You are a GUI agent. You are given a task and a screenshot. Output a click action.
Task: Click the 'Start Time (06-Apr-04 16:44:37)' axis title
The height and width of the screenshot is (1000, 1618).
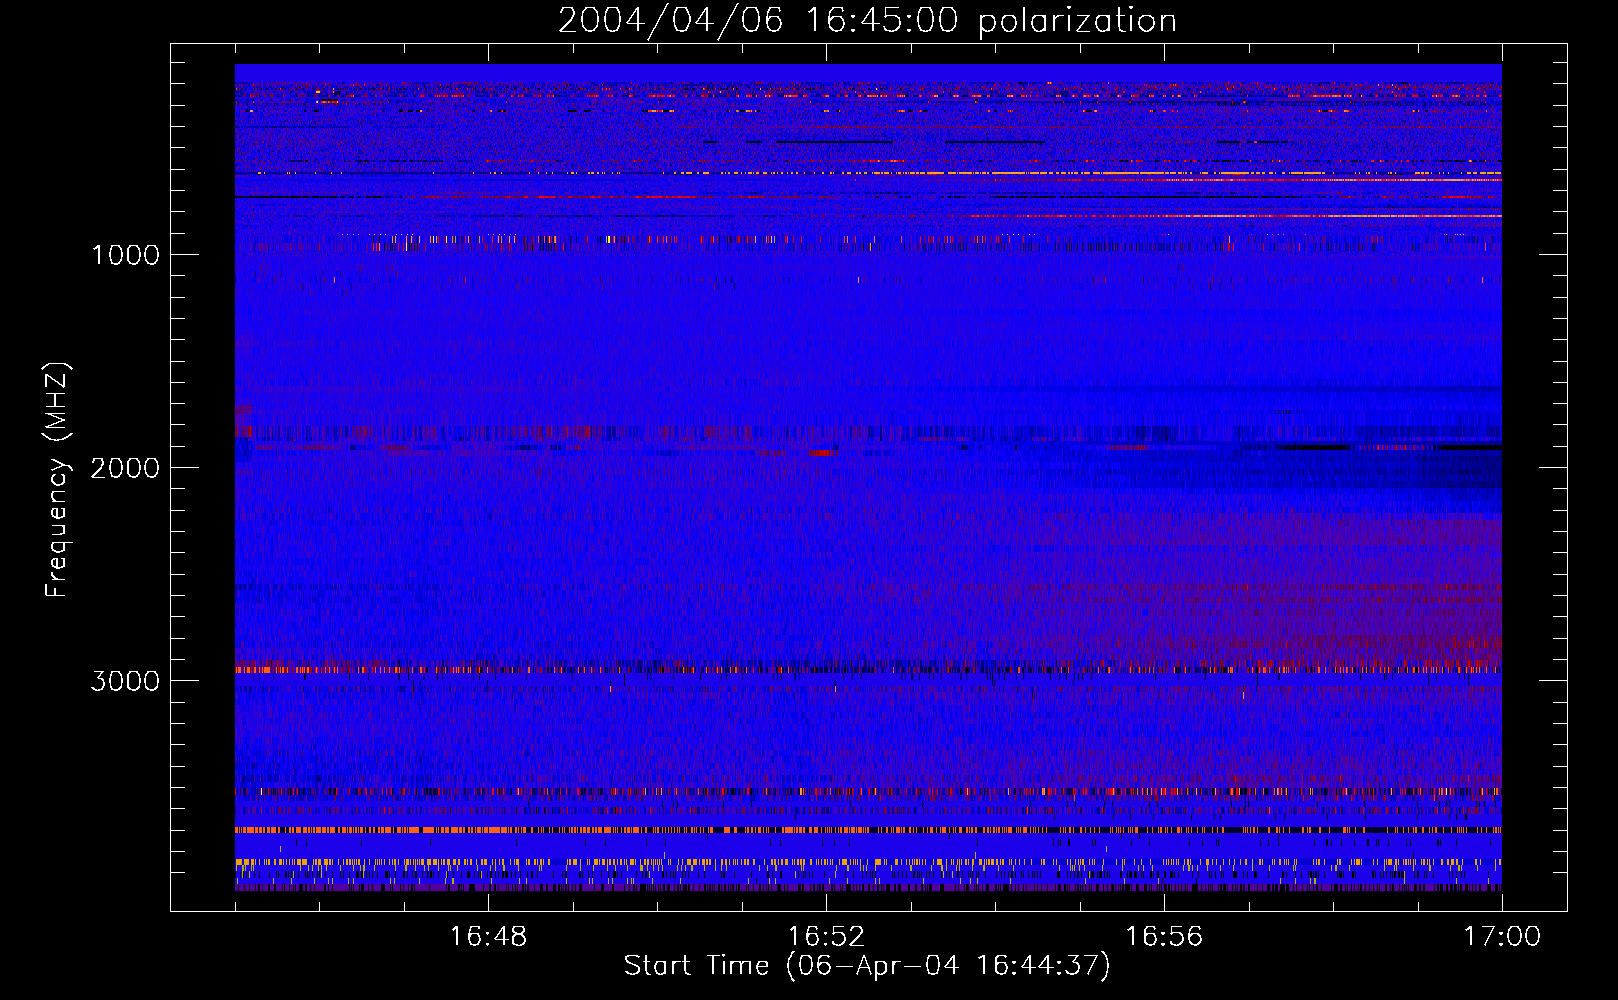(867, 966)
